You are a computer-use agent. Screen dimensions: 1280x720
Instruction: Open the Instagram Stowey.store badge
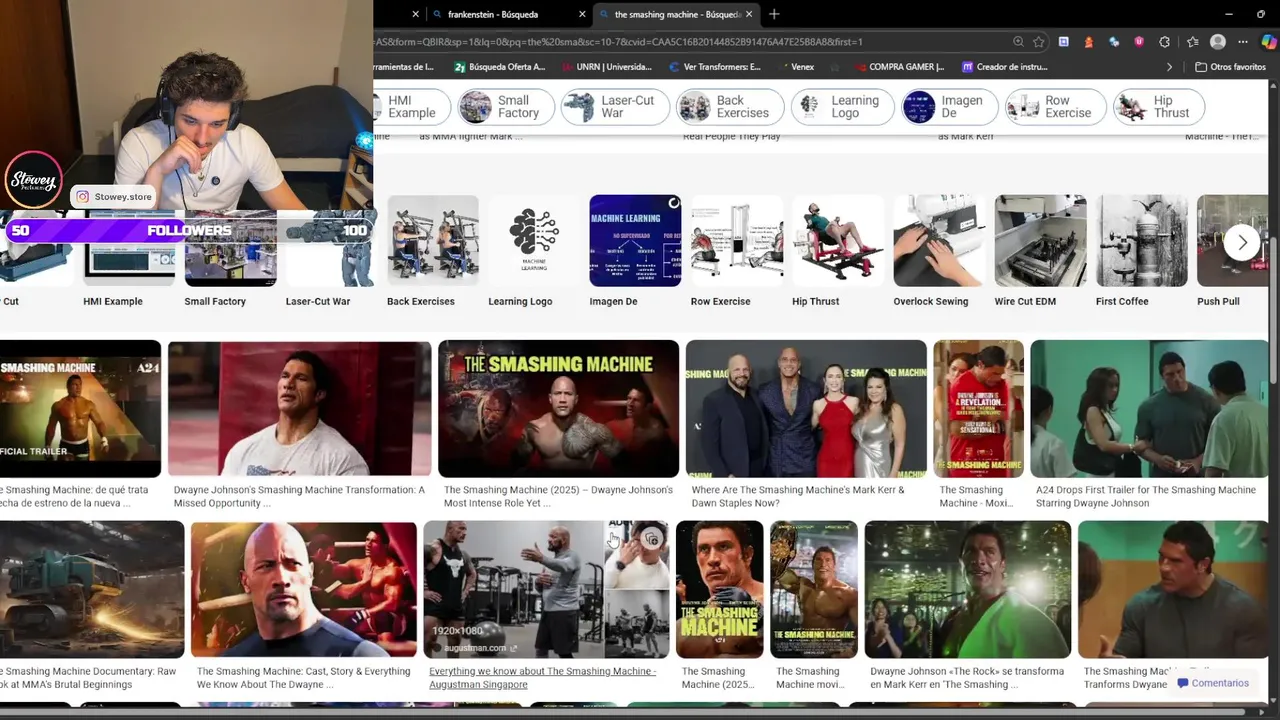click(x=114, y=197)
